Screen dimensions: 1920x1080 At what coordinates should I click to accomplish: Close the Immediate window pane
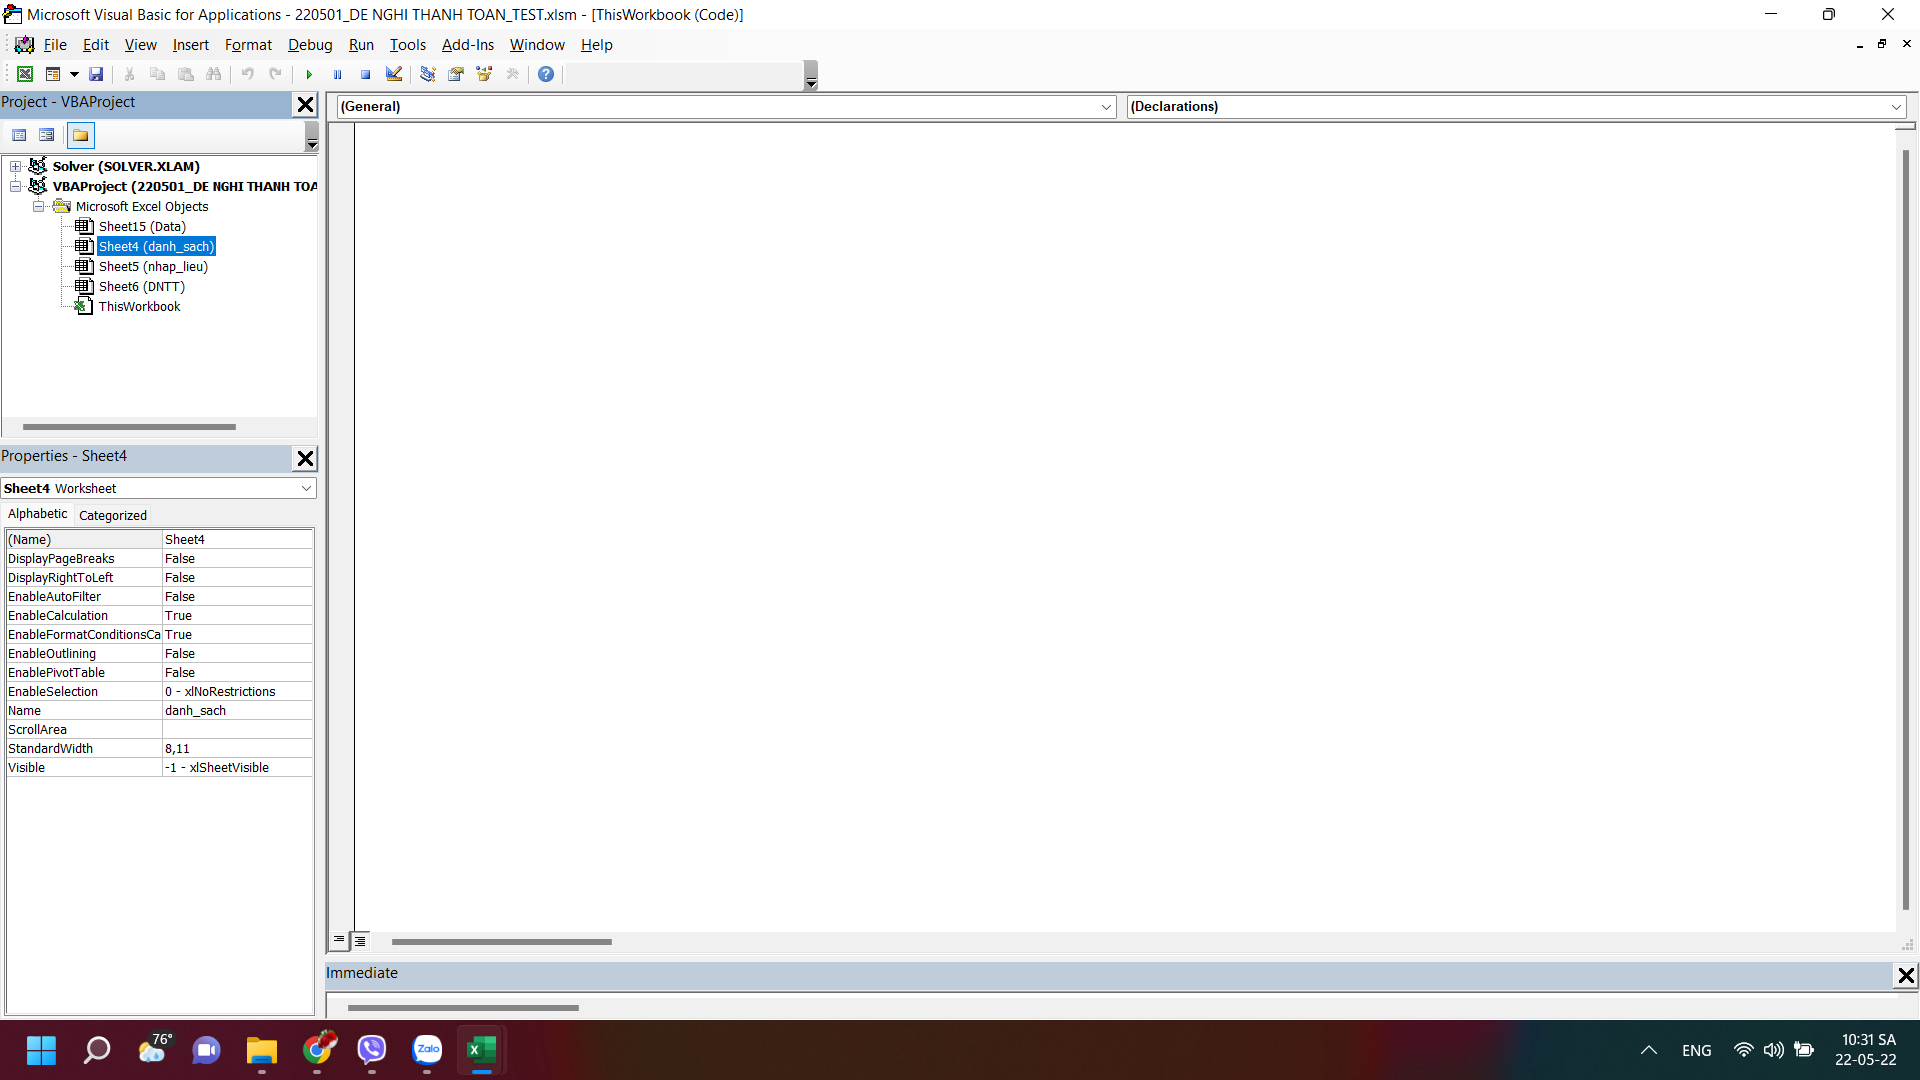point(1906,975)
